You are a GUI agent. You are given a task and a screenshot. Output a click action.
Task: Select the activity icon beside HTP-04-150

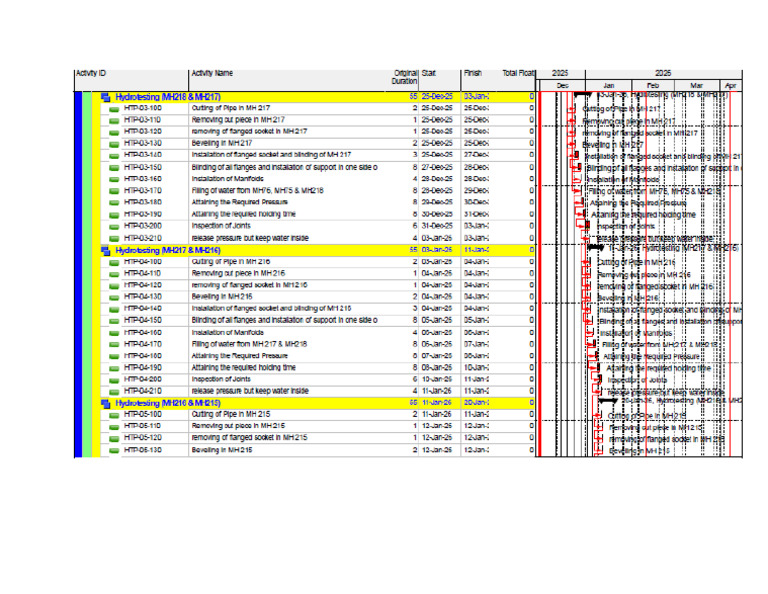point(114,321)
